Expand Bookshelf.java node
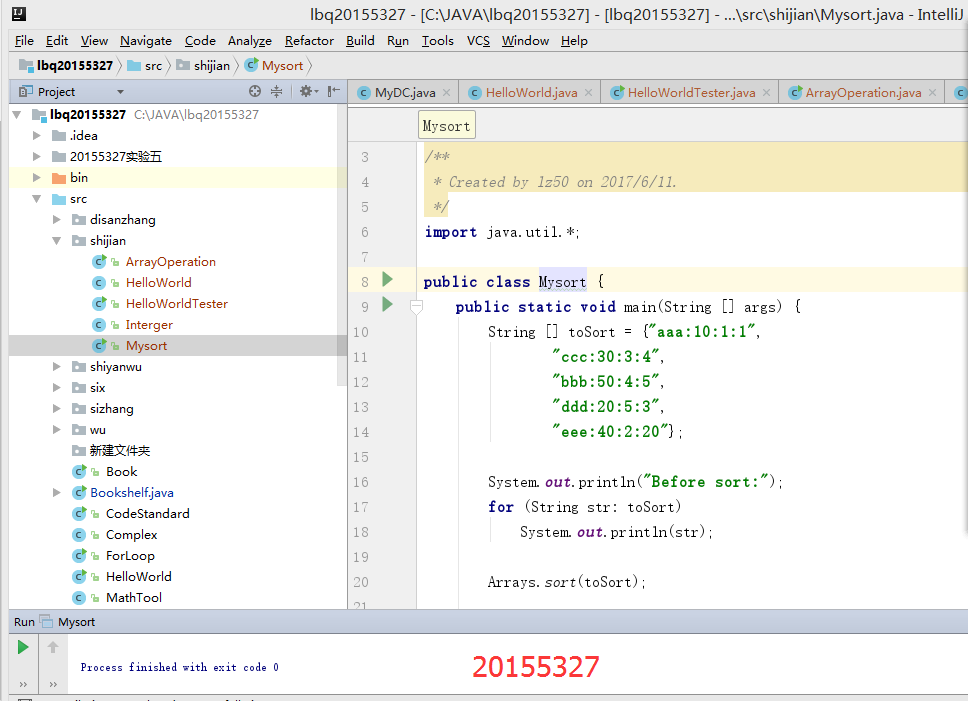 tap(56, 492)
